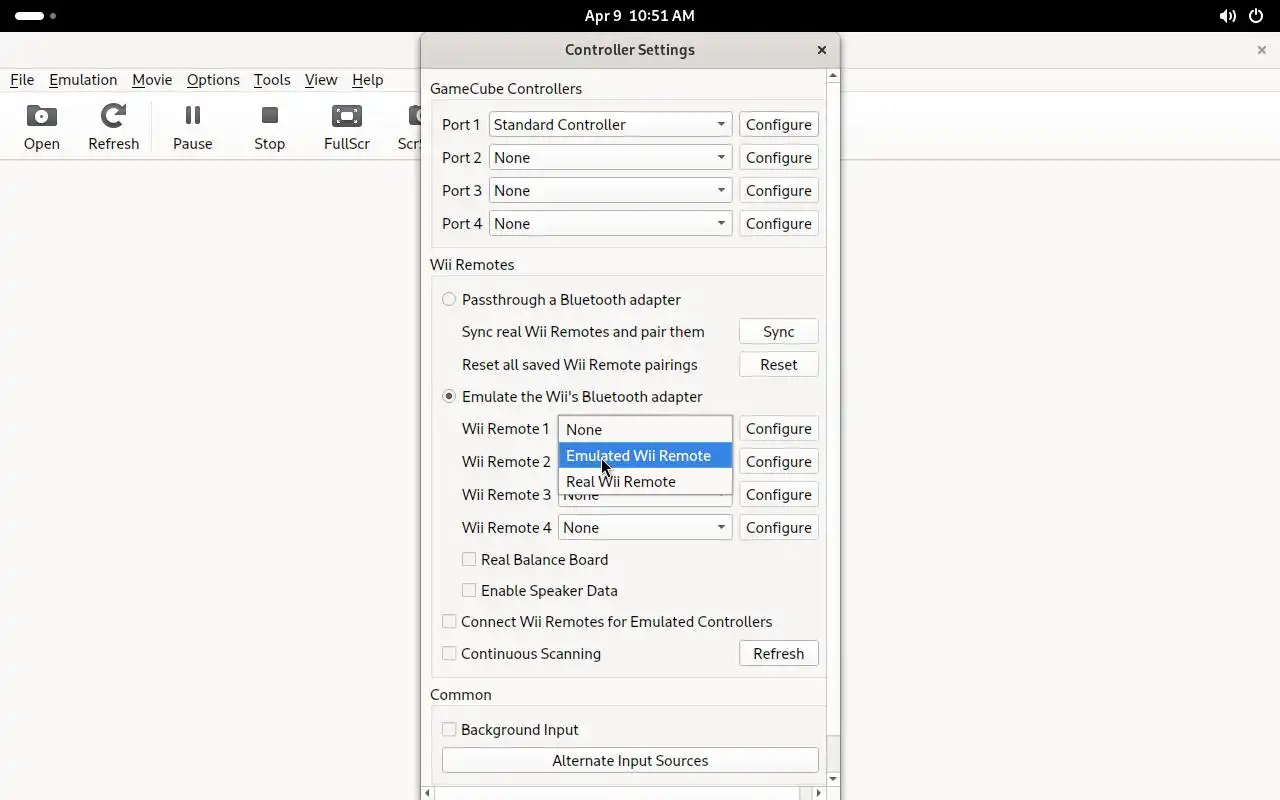Click Configure for Wii Remote 4
Viewport: 1280px width, 800px height.
coord(779,527)
